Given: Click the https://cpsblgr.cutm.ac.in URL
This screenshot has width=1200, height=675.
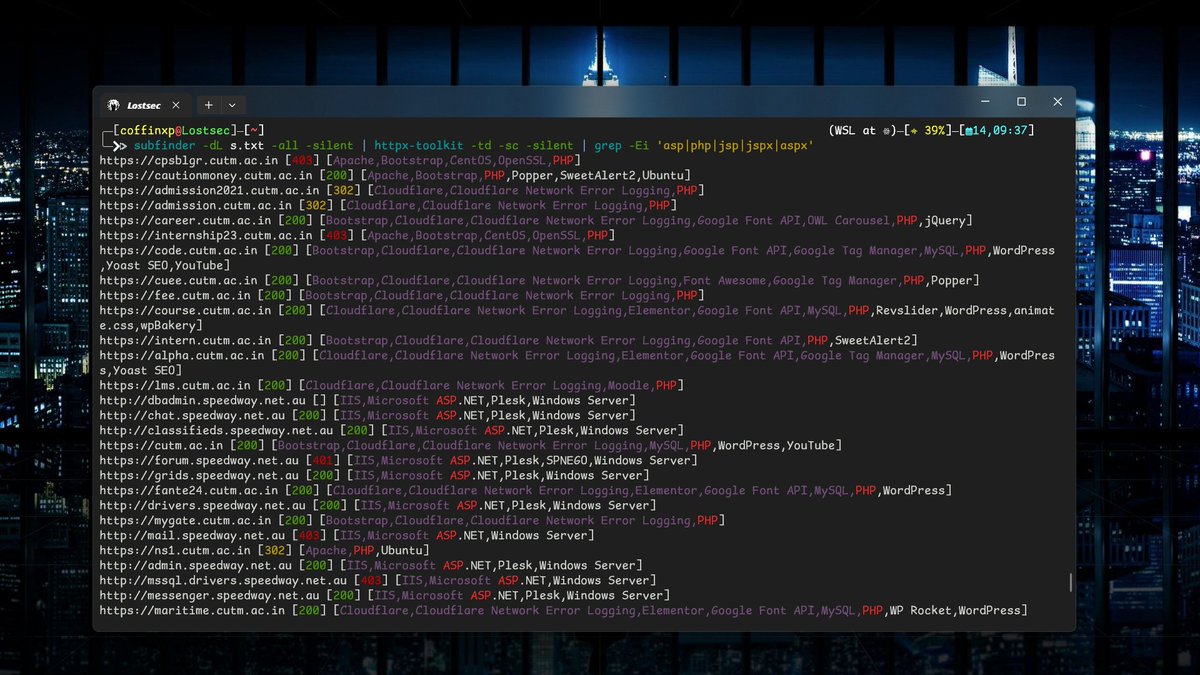Looking at the screenshot, I should 190,161.
